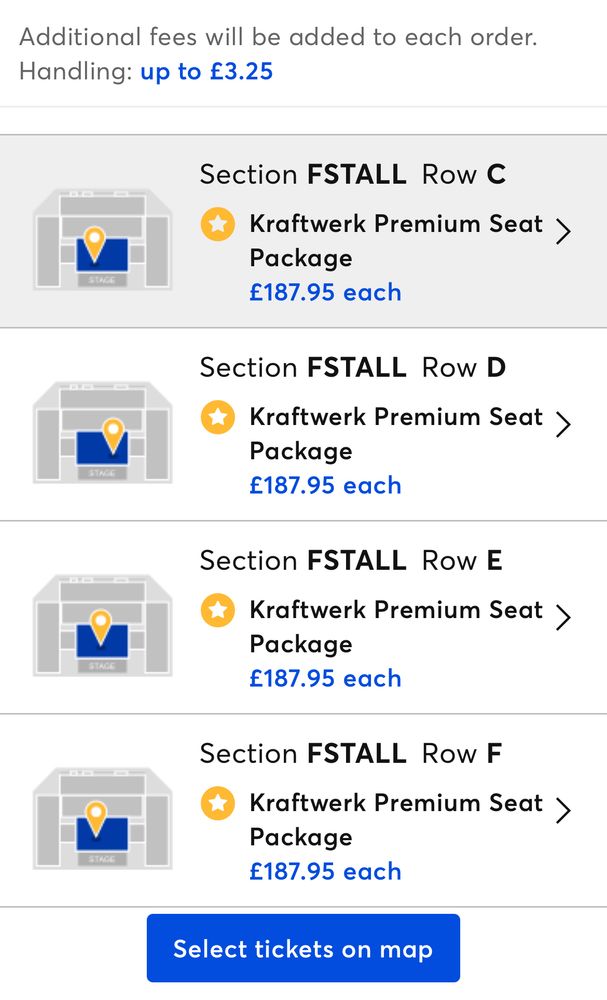
Task: Open the Row D seat map thumbnail
Action: 102,434
